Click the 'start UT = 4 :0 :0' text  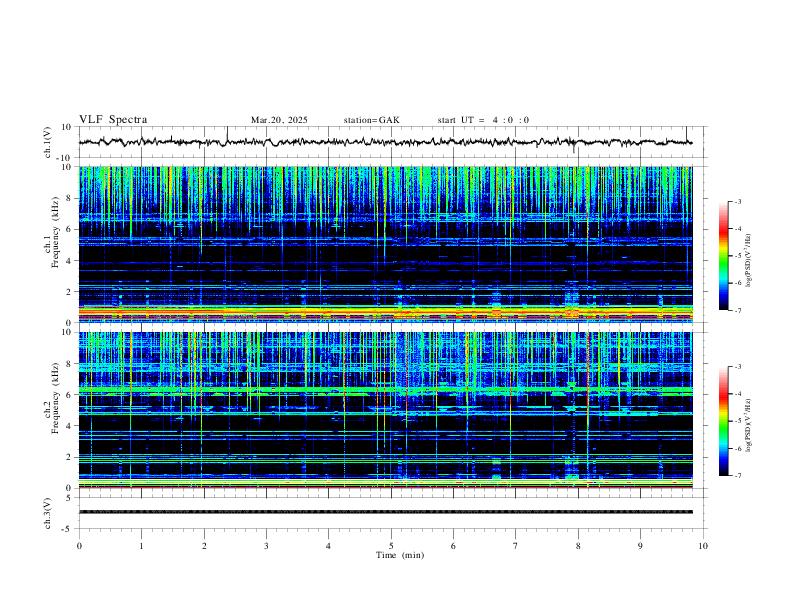click(483, 120)
